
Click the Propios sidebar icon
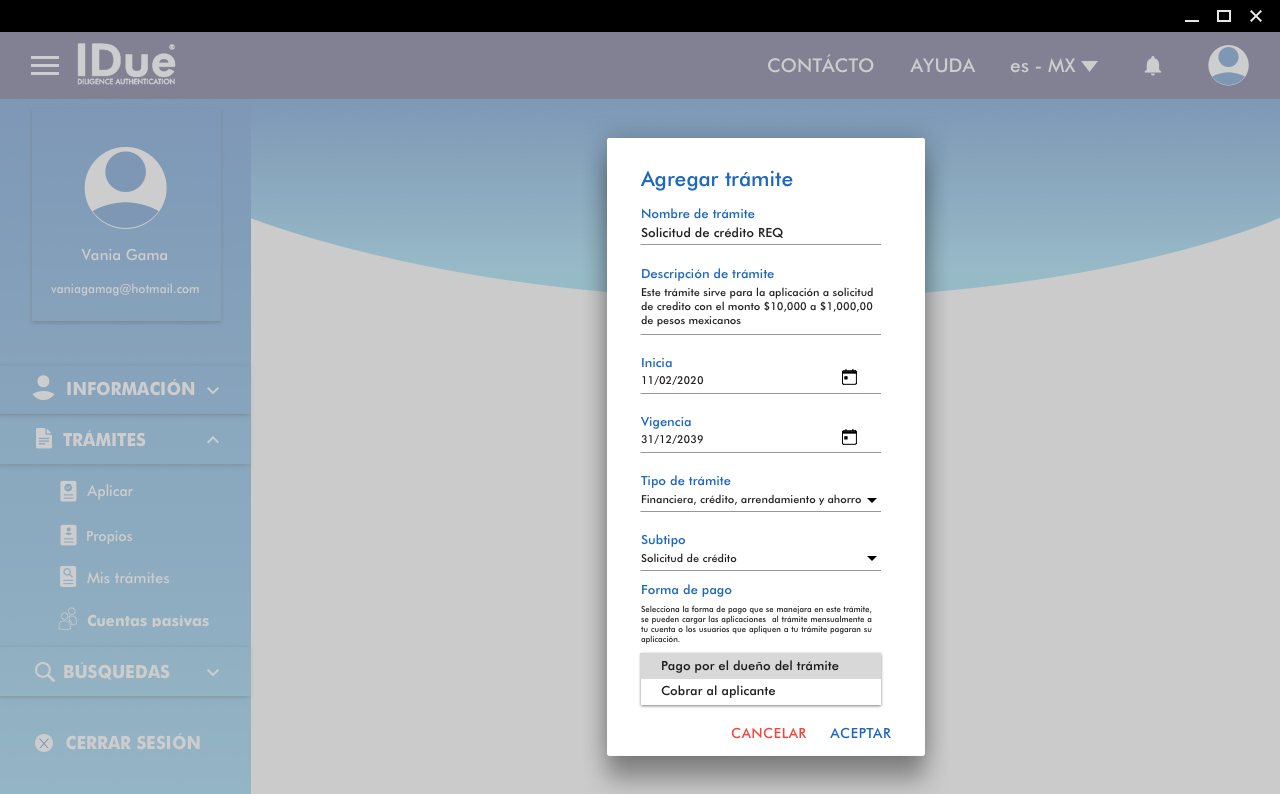click(x=68, y=536)
